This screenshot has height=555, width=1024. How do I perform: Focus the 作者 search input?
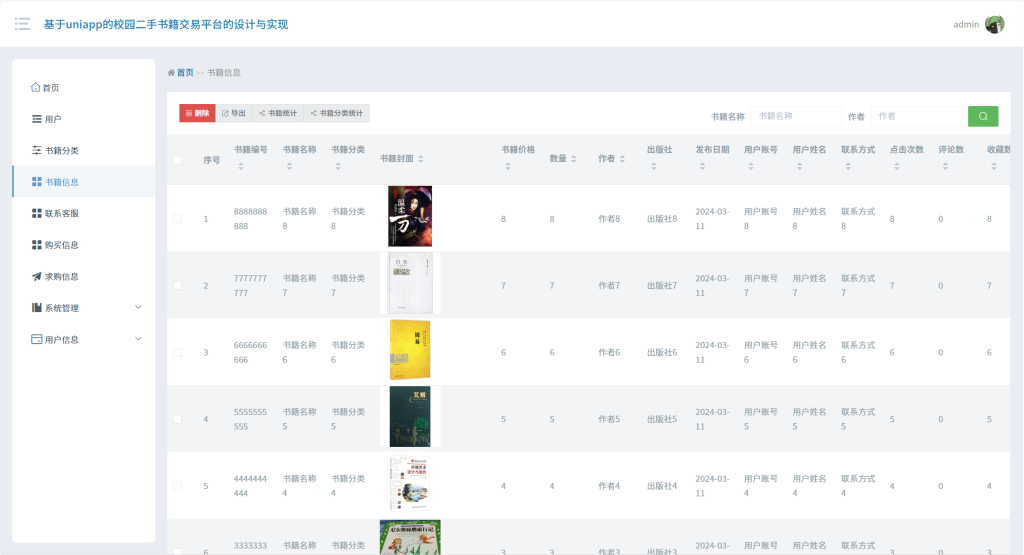click(916, 116)
